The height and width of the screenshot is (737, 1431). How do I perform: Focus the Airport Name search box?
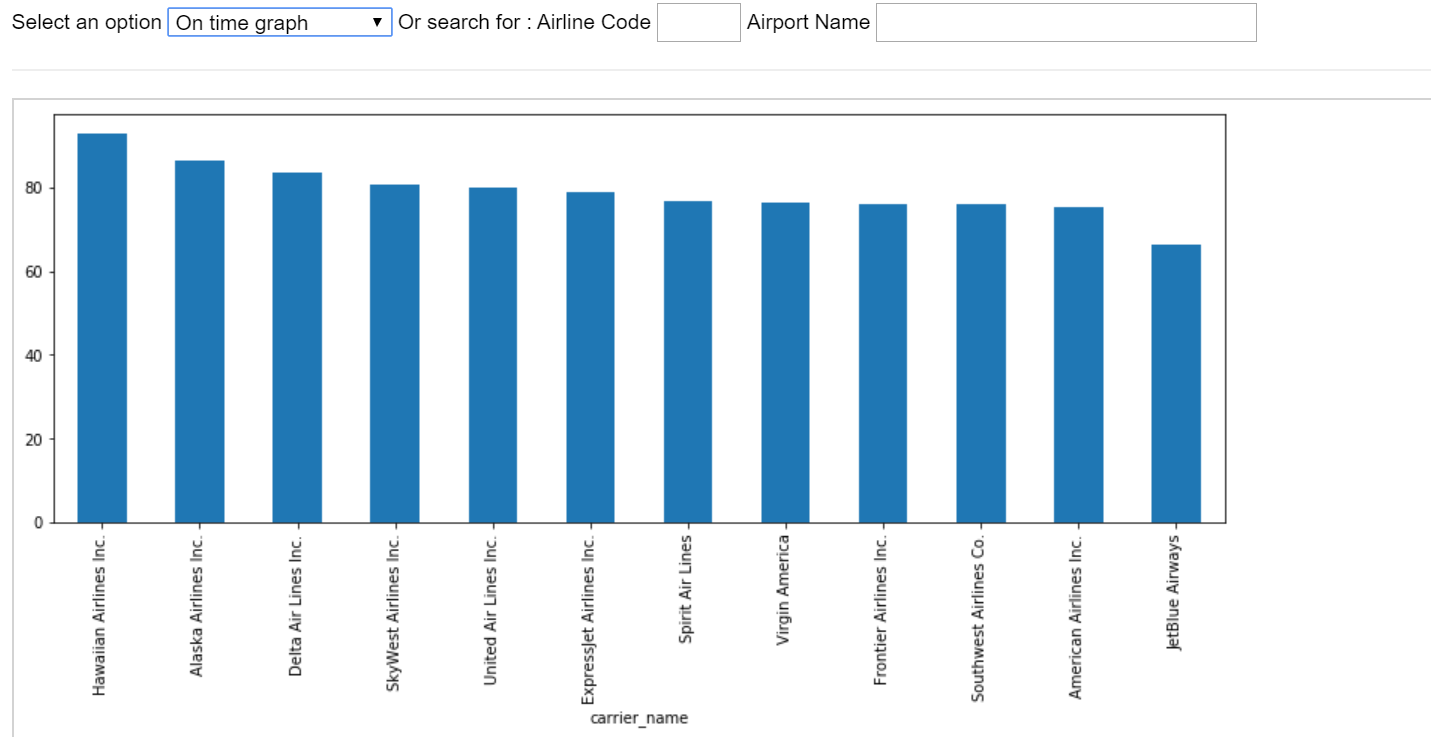click(1065, 22)
